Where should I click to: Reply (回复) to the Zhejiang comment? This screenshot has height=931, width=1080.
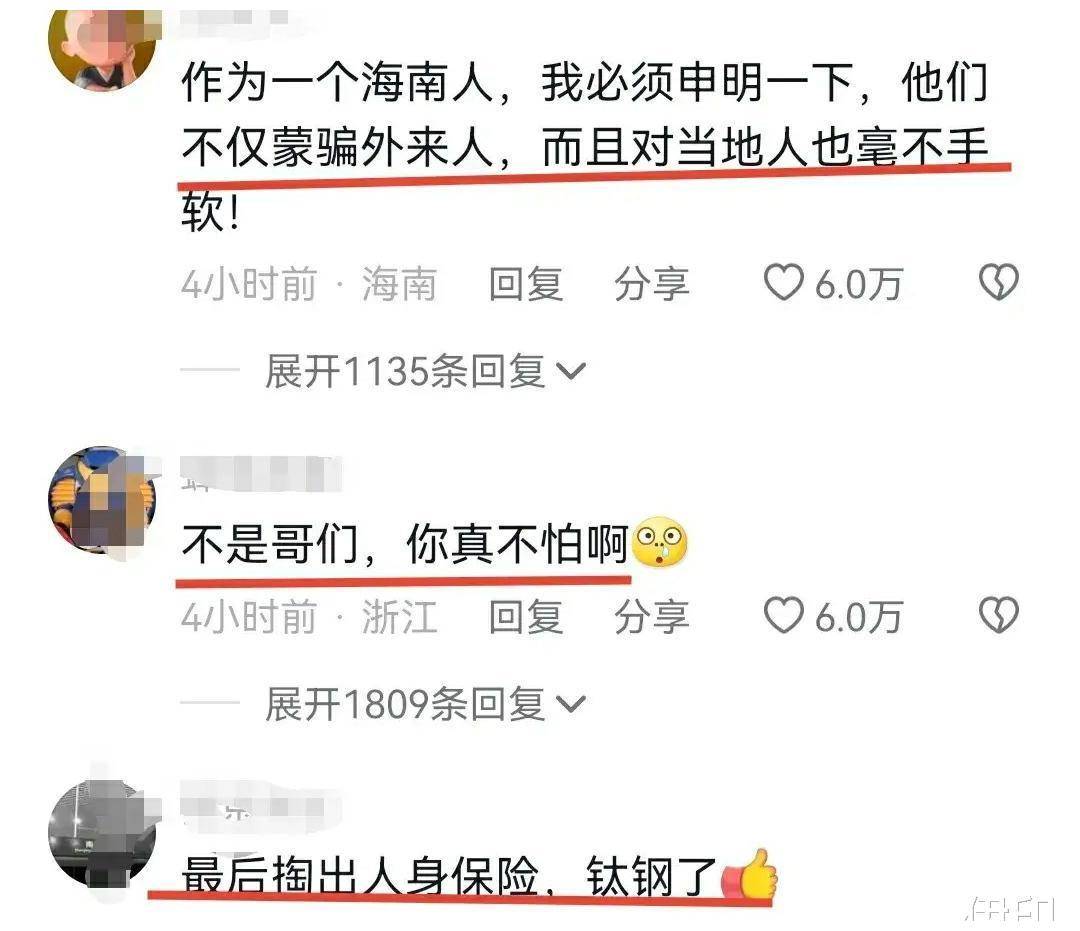[x=526, y=616]
